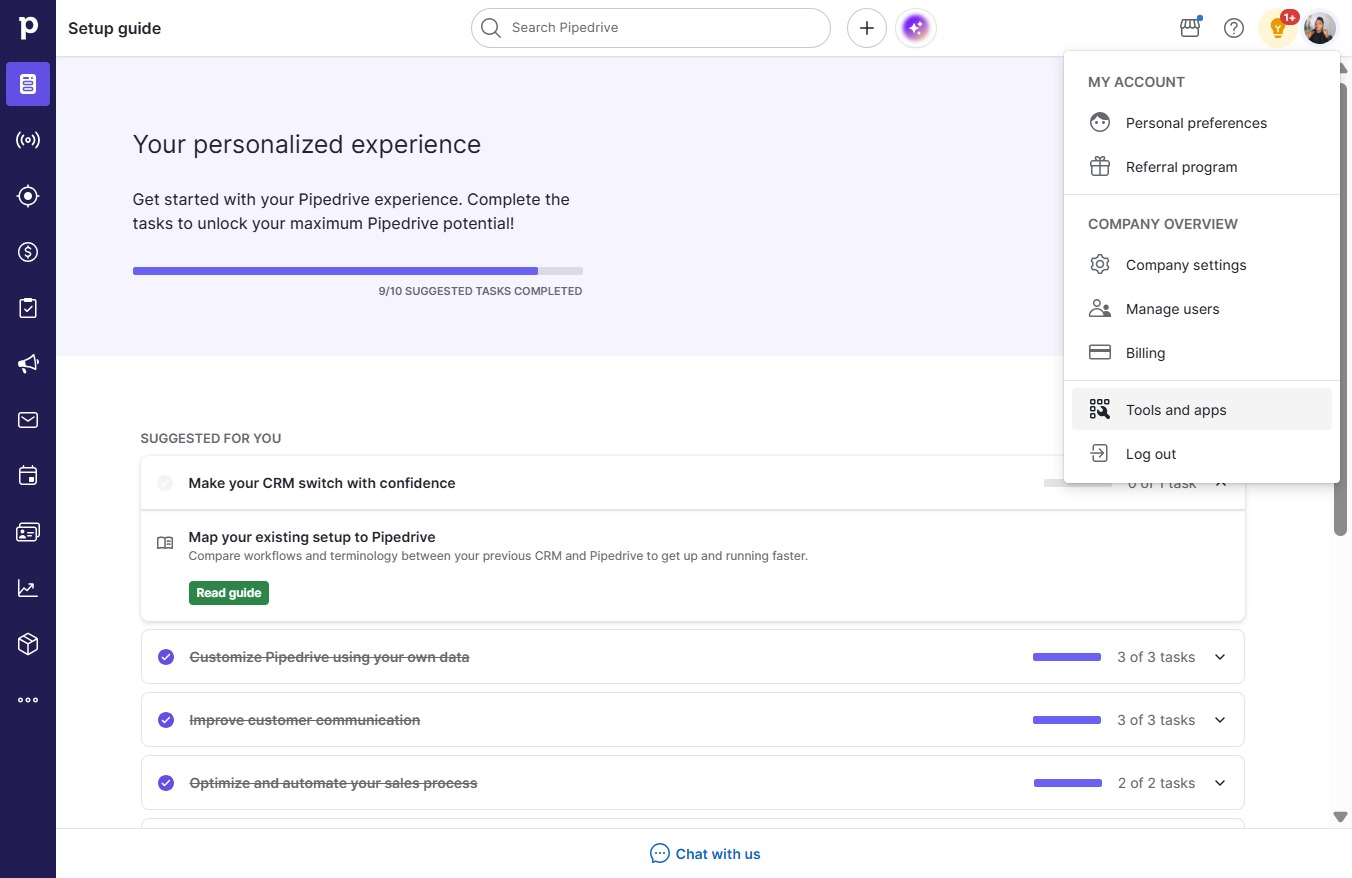Open the Pulse broadcast sidebar icon
This screenshot has width=1352, height=878.
pyautogui.click(x=28, y=140)
